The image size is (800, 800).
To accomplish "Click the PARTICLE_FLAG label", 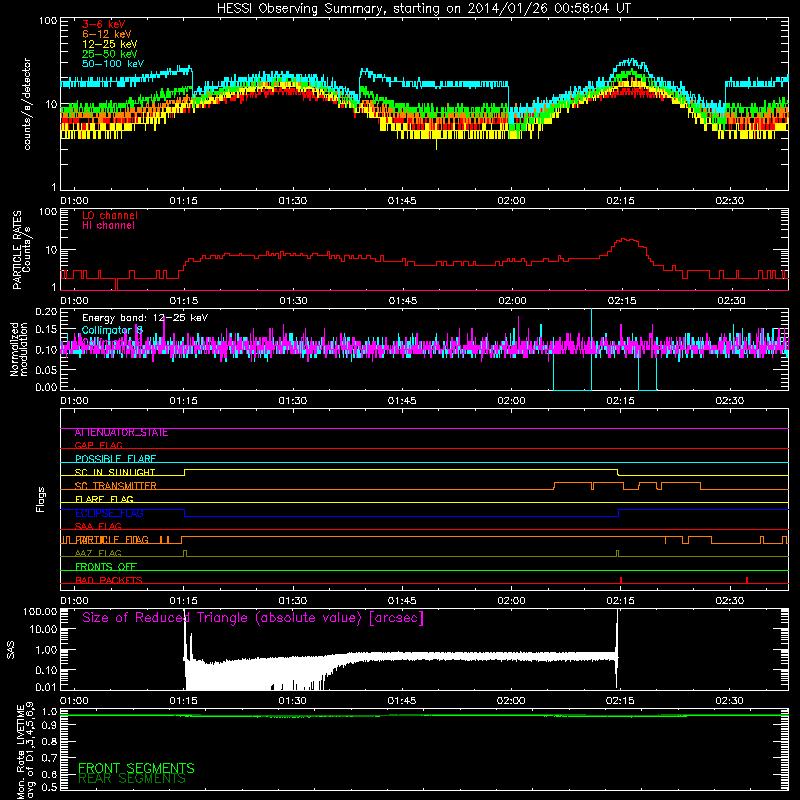I will [112, 540].
